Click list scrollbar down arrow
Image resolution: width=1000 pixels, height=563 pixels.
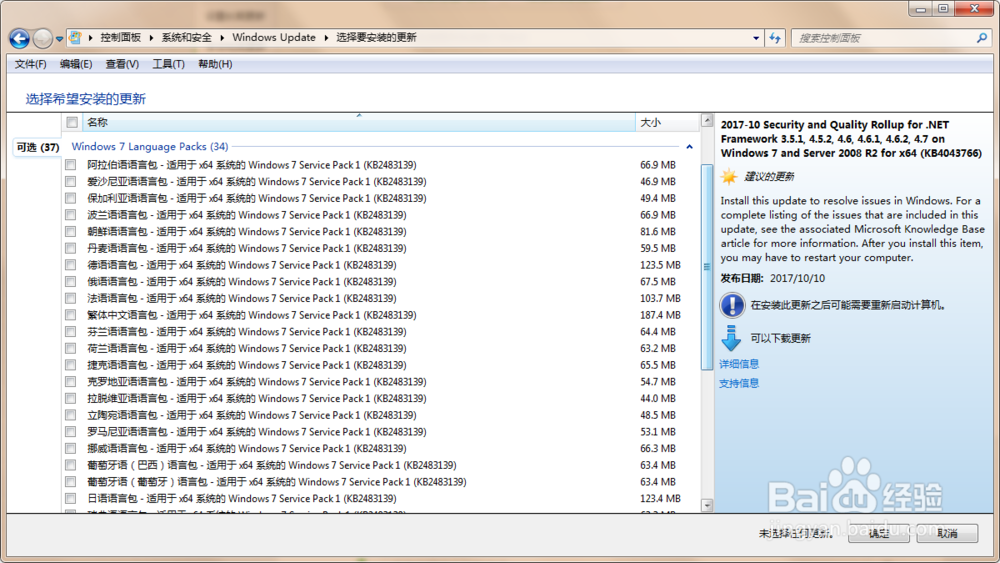tap(707, 506)
